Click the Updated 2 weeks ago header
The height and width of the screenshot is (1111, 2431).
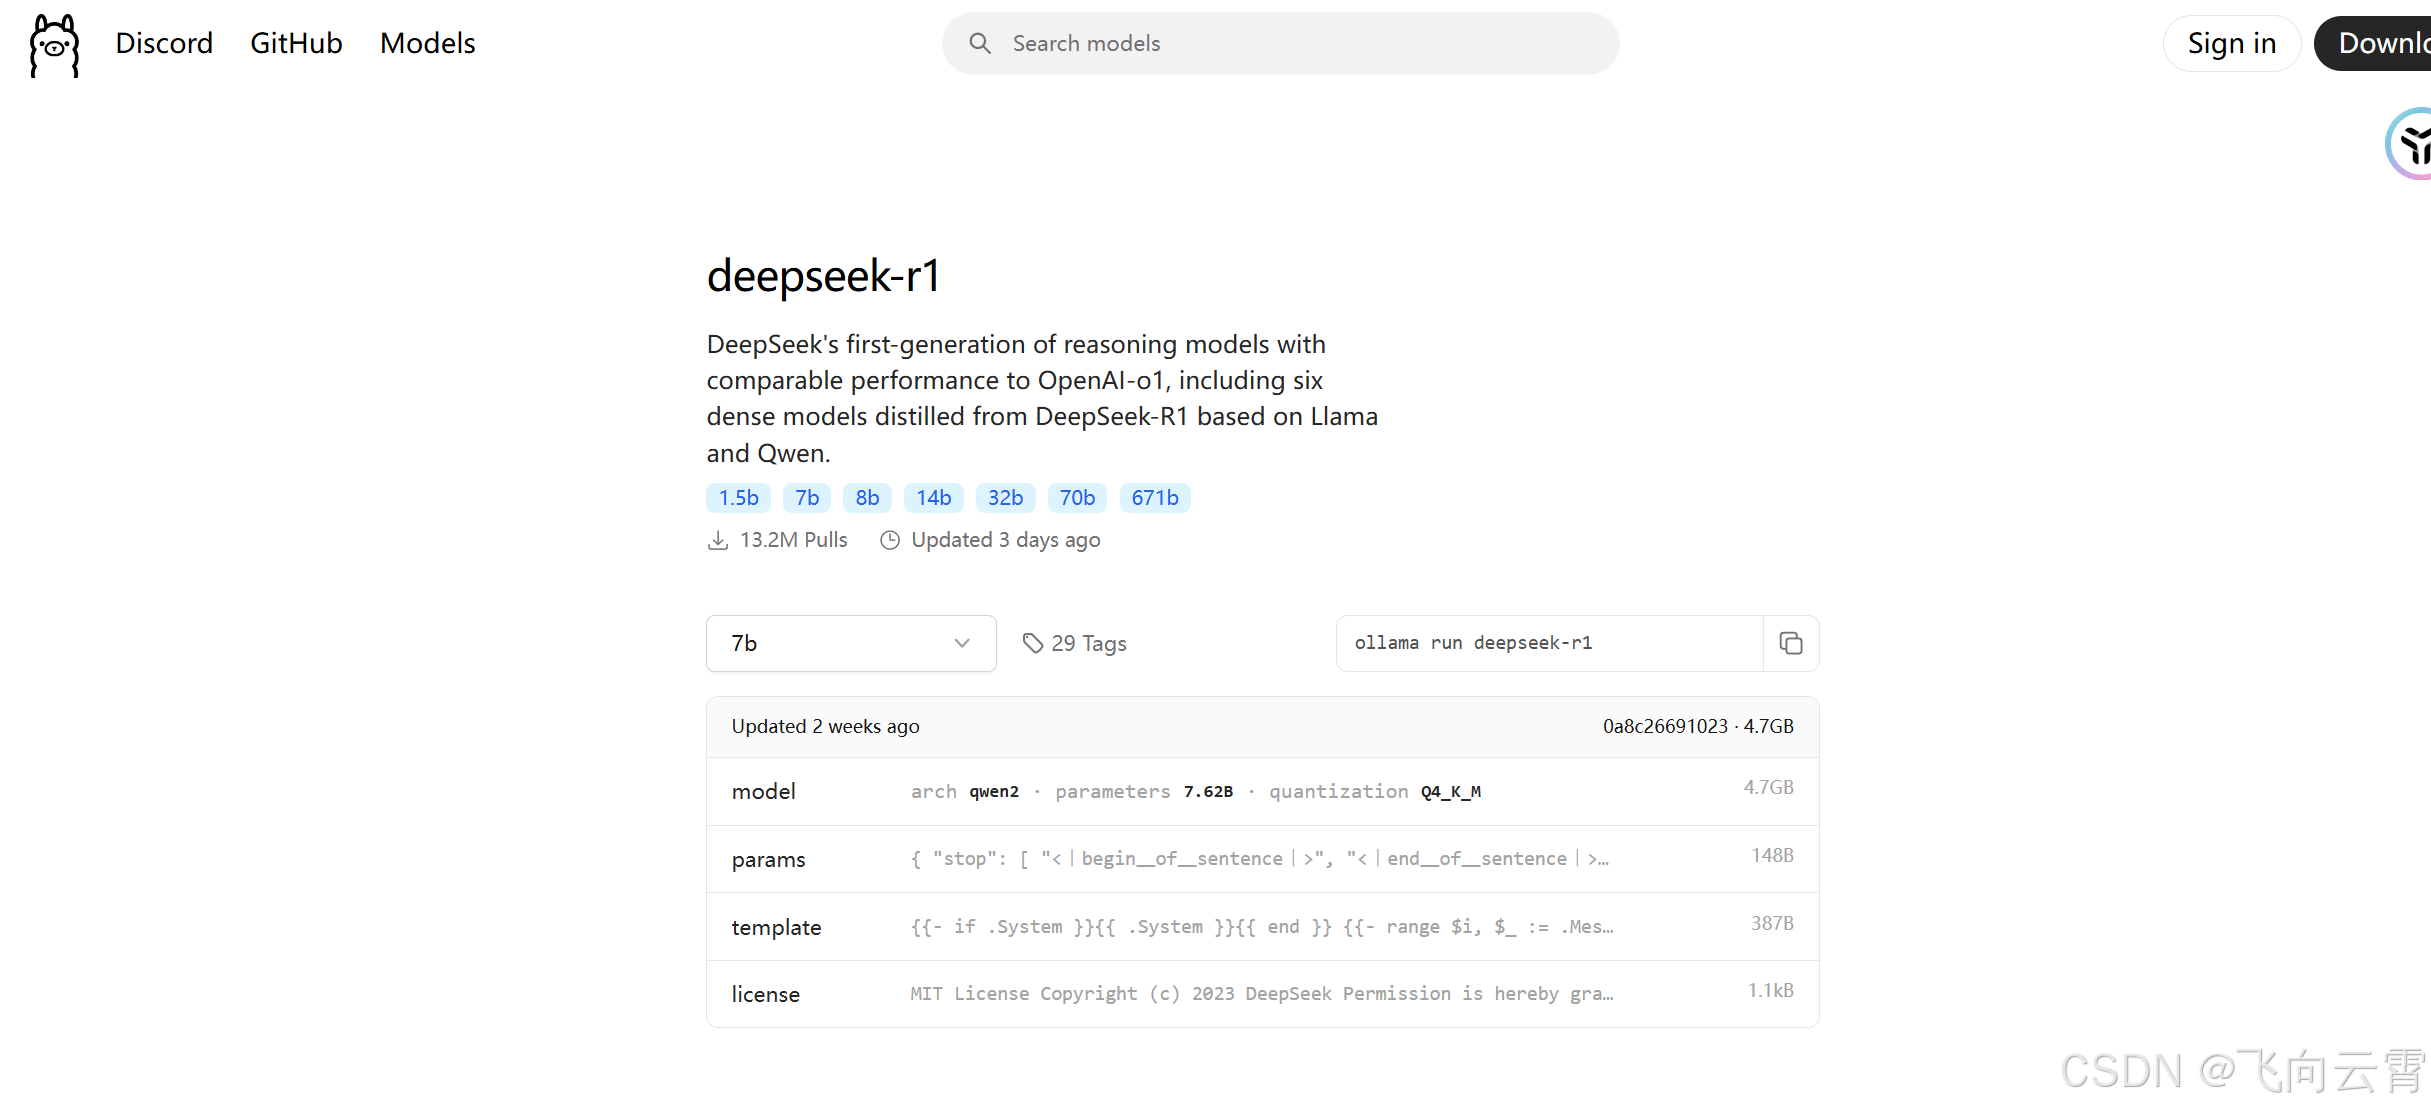(x=825, y=727)
